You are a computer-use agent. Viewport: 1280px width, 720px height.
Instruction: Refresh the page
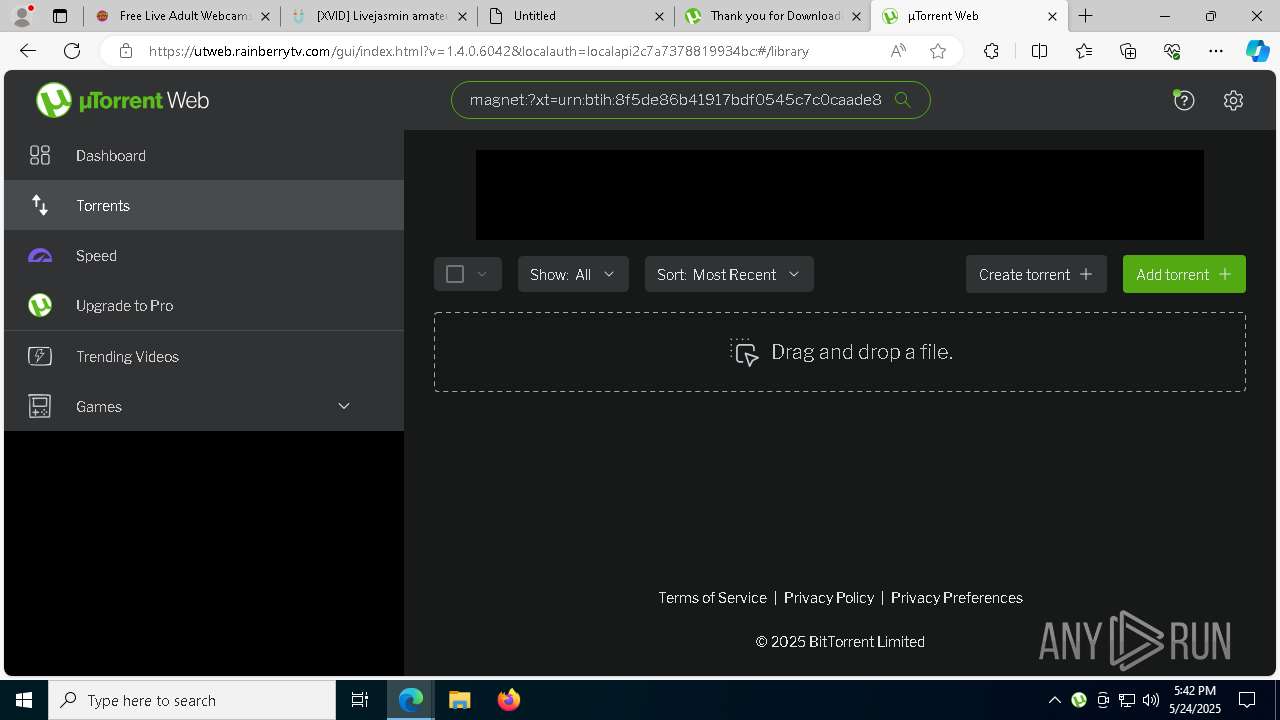point(72,51)
